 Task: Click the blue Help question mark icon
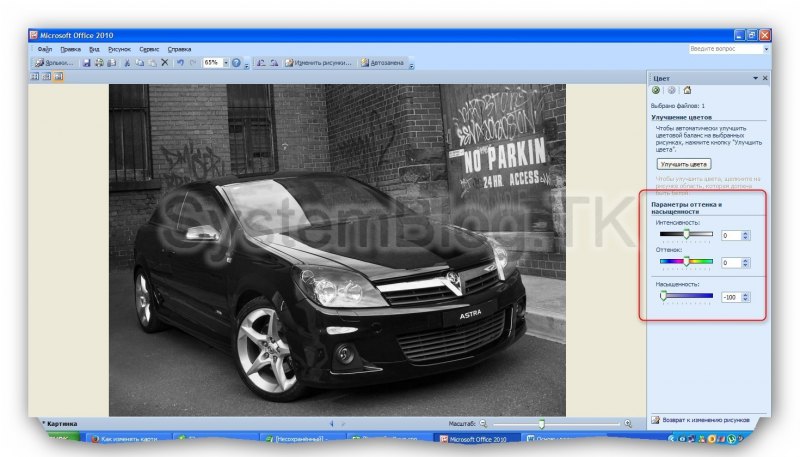[236, 63]
